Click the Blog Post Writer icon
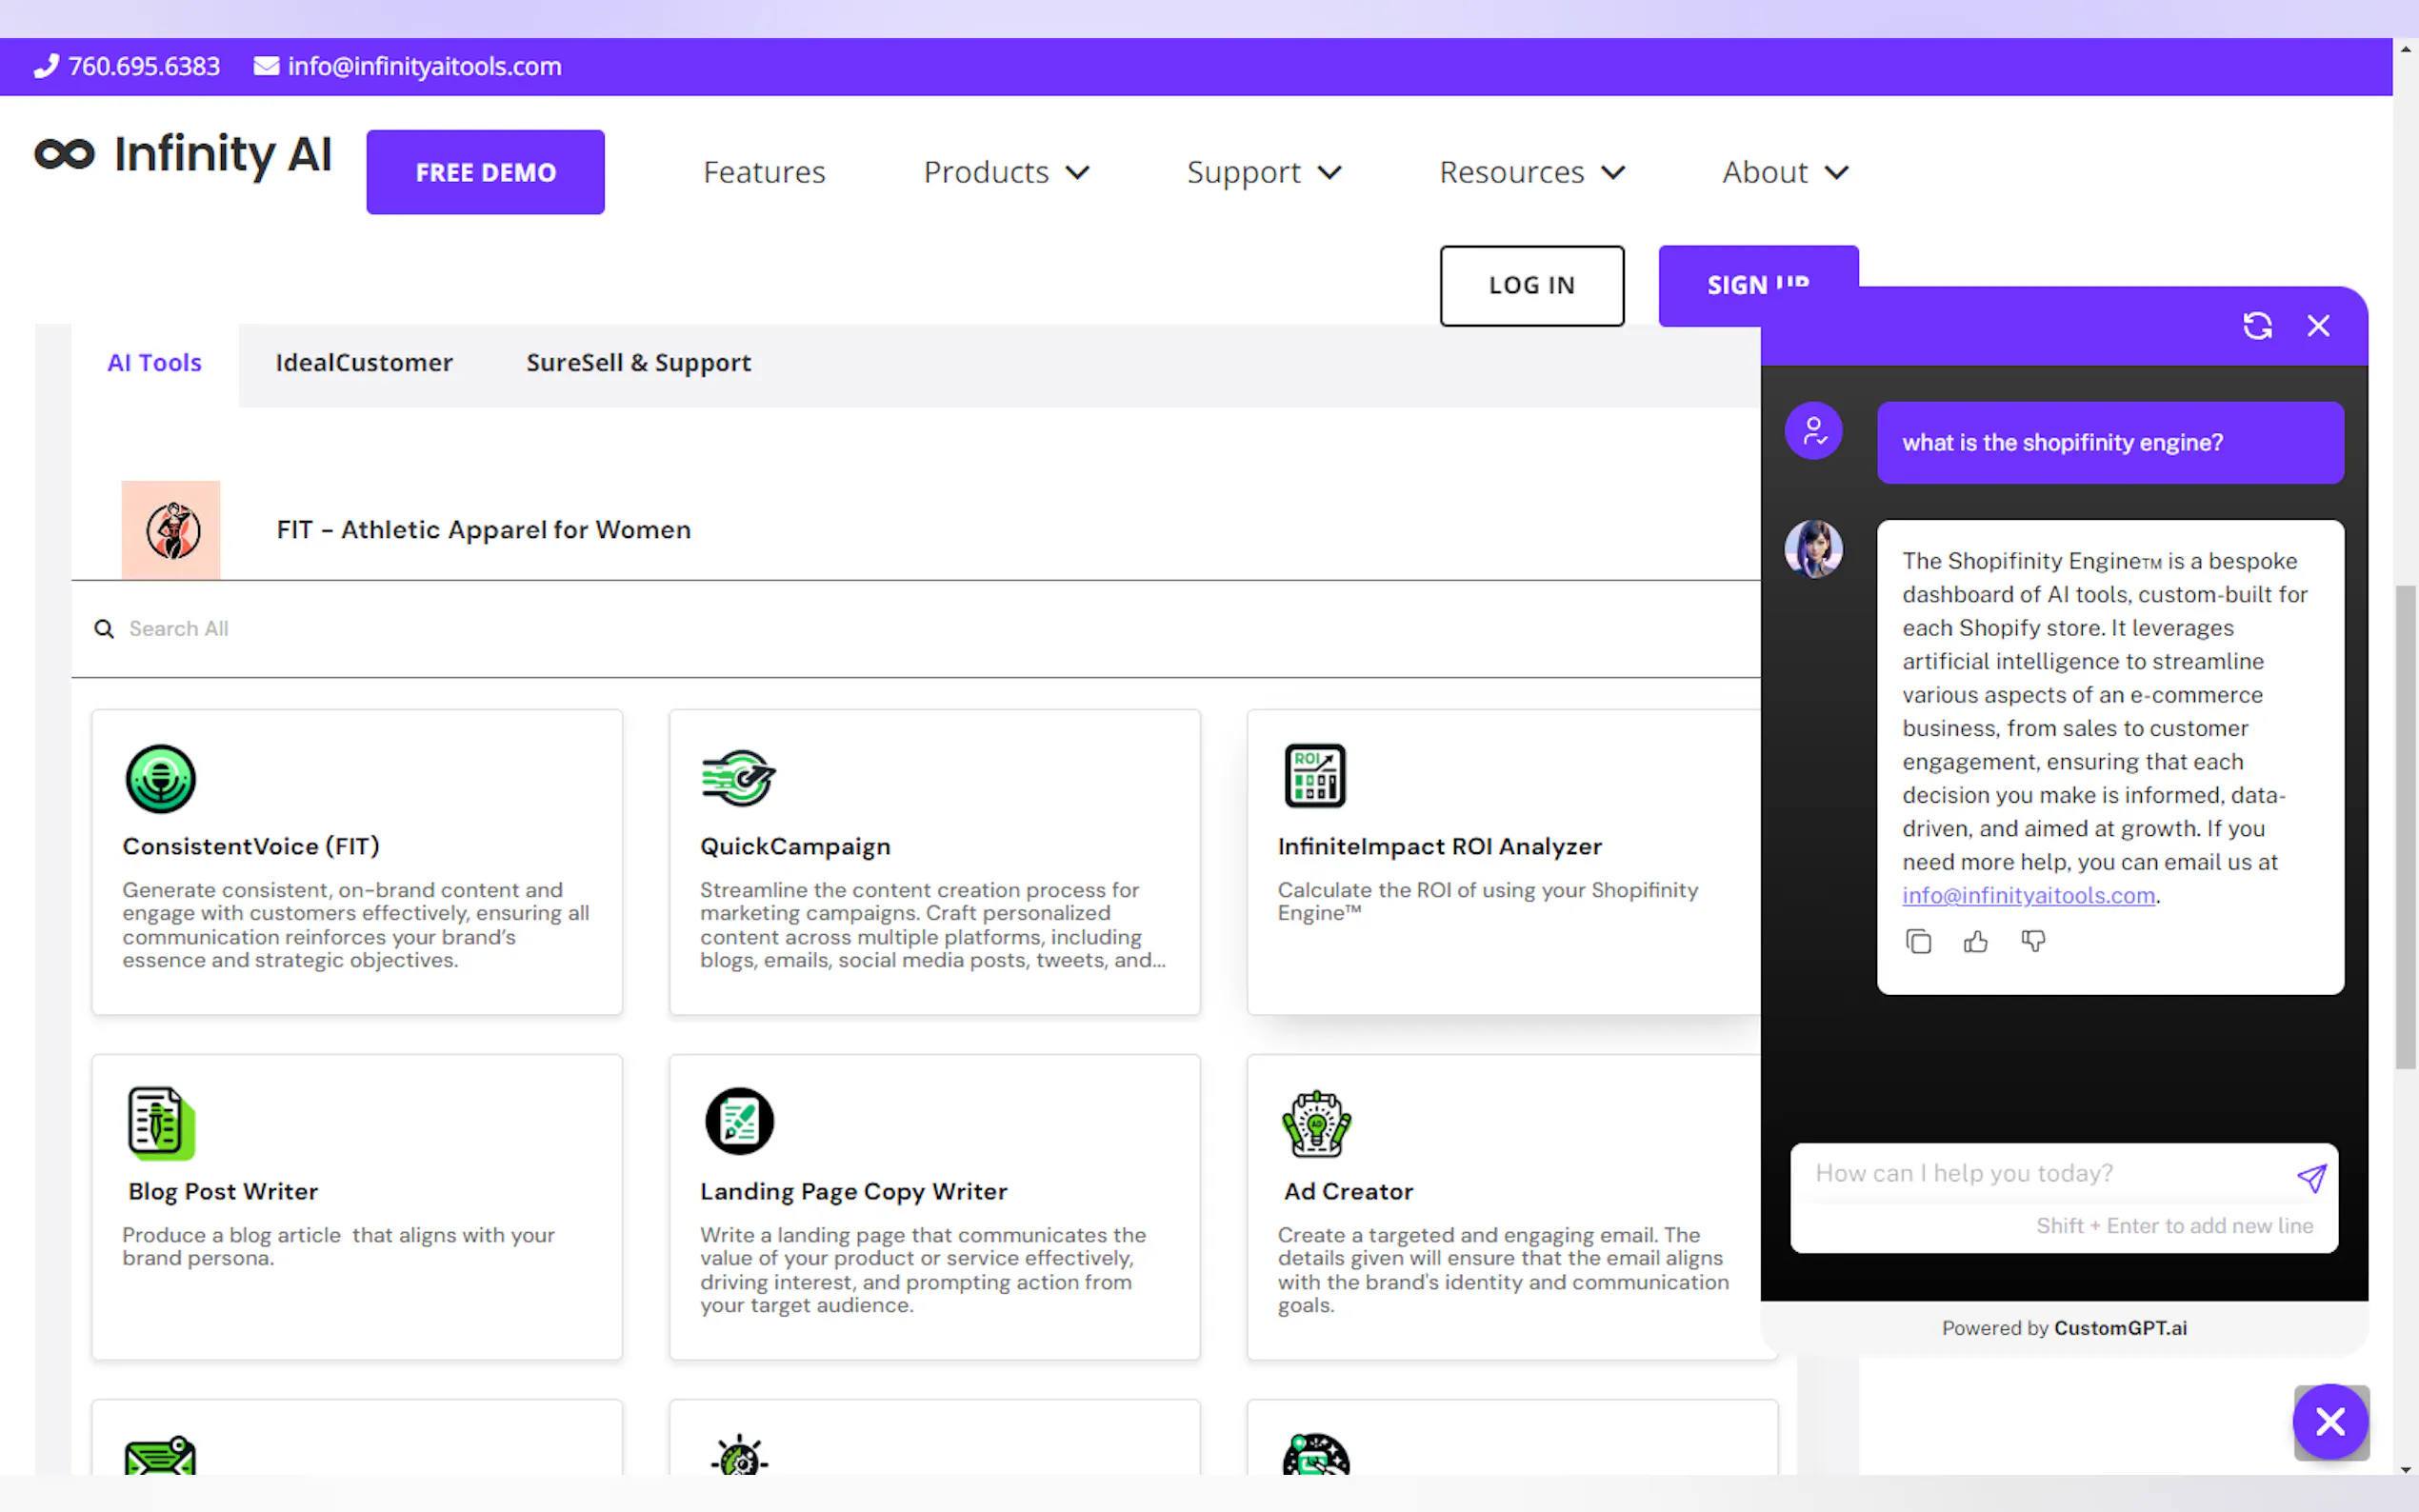Image resolution: width=2419 pixels, height=1512 pixels. (161, 1123)
